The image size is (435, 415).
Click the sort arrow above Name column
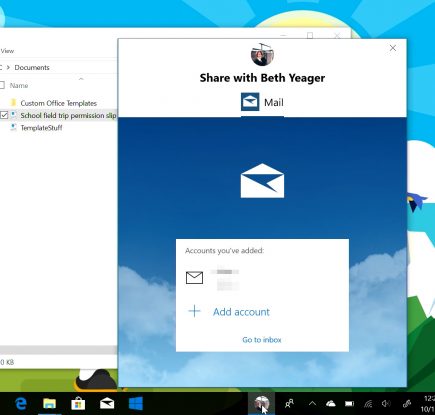pyautogui.click(x=81, y=79)
